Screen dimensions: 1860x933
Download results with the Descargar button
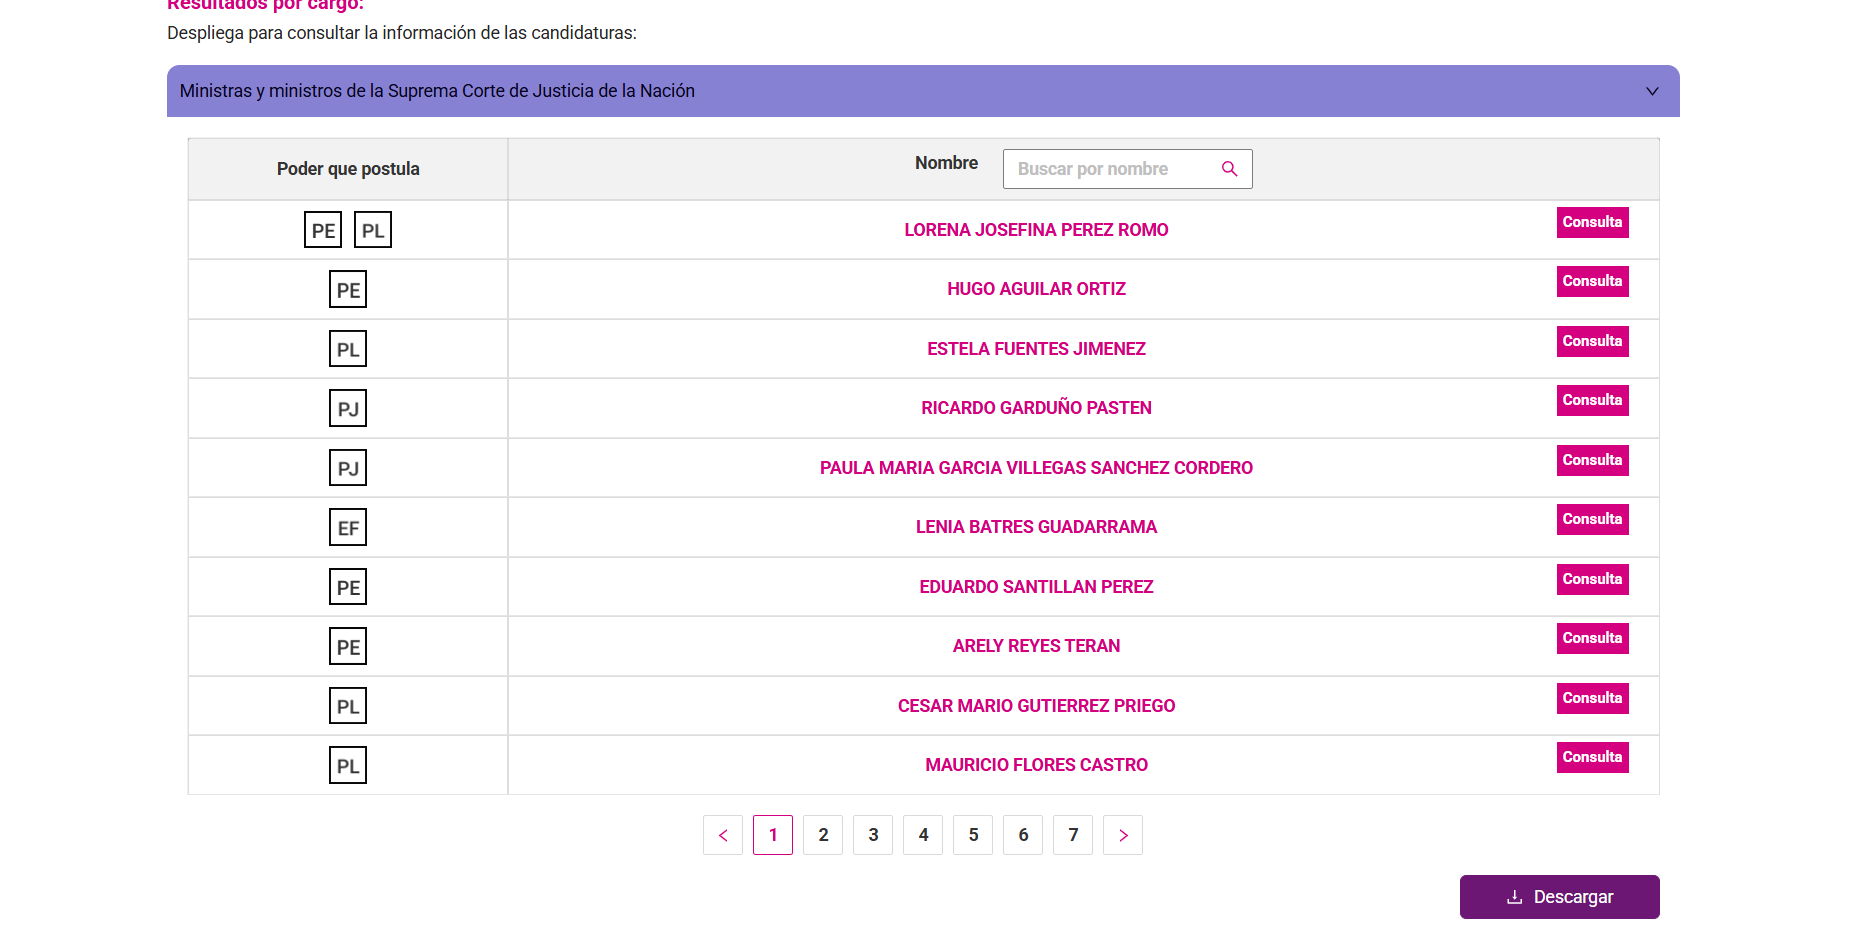[1559, 897]
